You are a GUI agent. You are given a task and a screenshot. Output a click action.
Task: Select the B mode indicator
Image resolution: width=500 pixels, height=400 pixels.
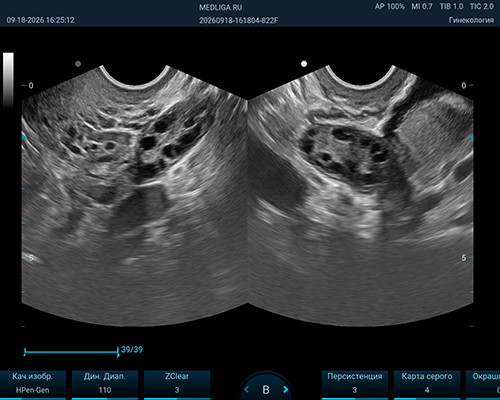pos(266,390)
